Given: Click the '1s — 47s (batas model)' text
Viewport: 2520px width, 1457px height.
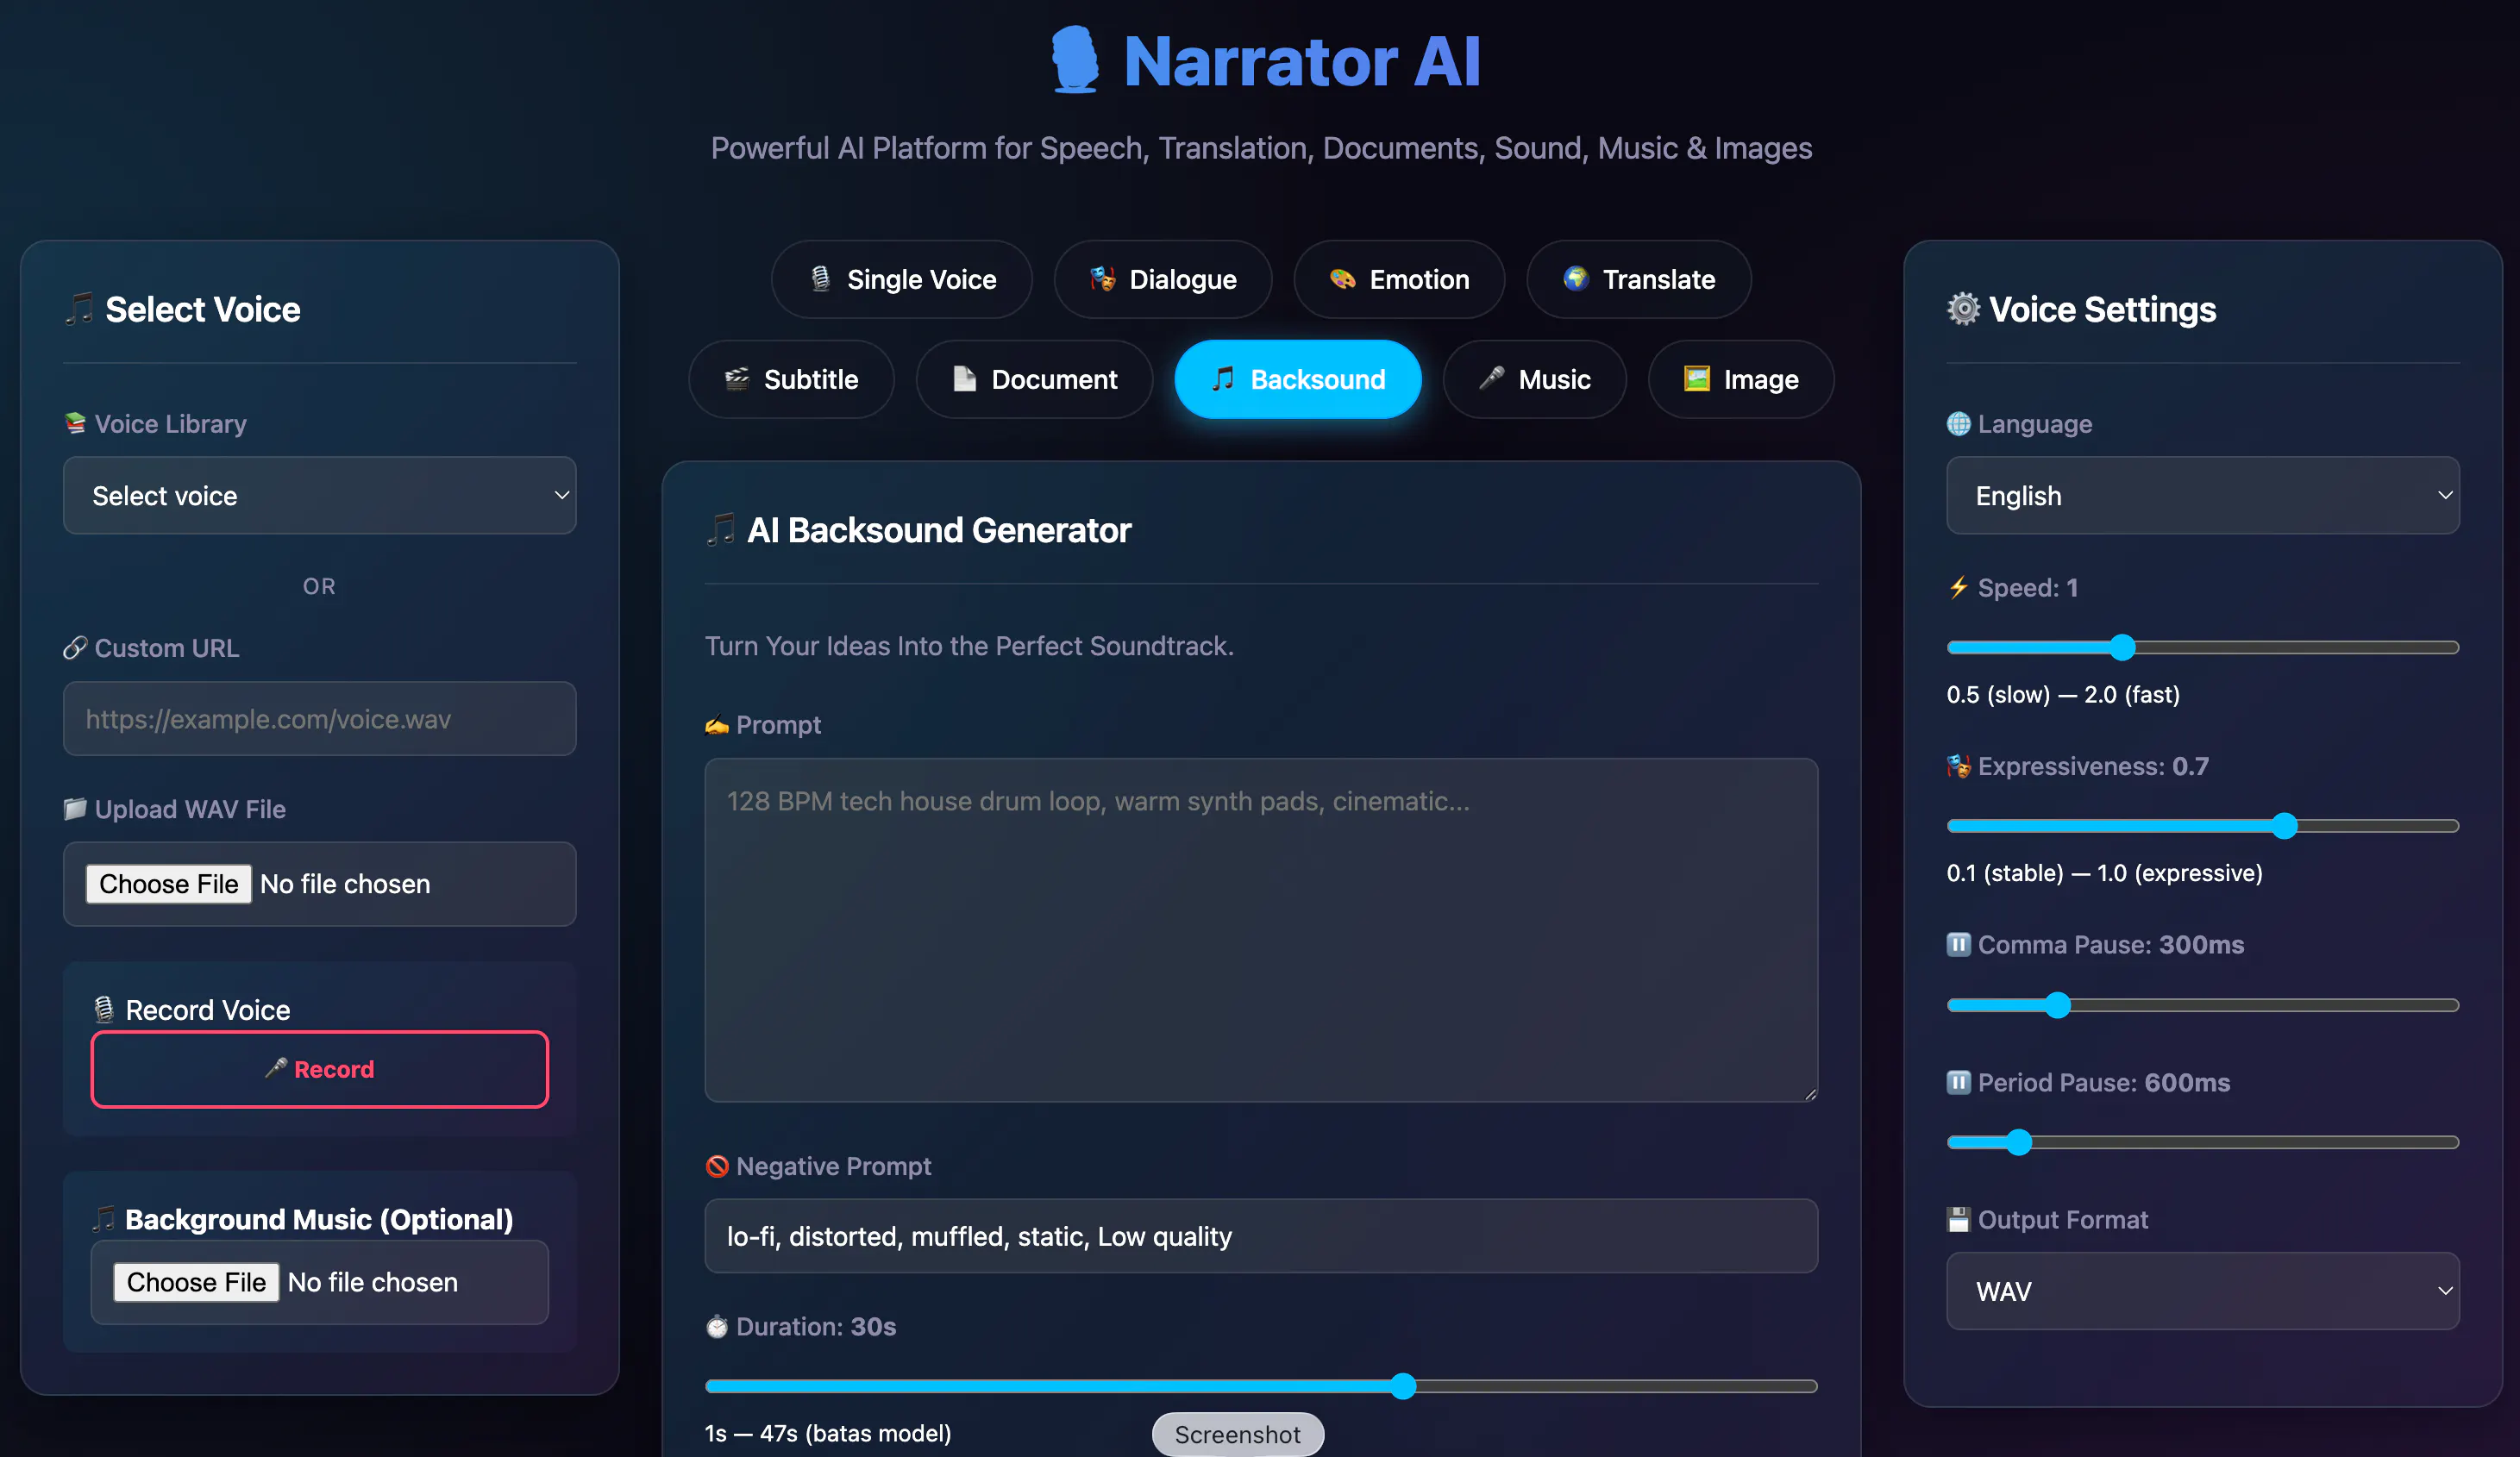Looking at the screenshot, I should pos(828,1433).
